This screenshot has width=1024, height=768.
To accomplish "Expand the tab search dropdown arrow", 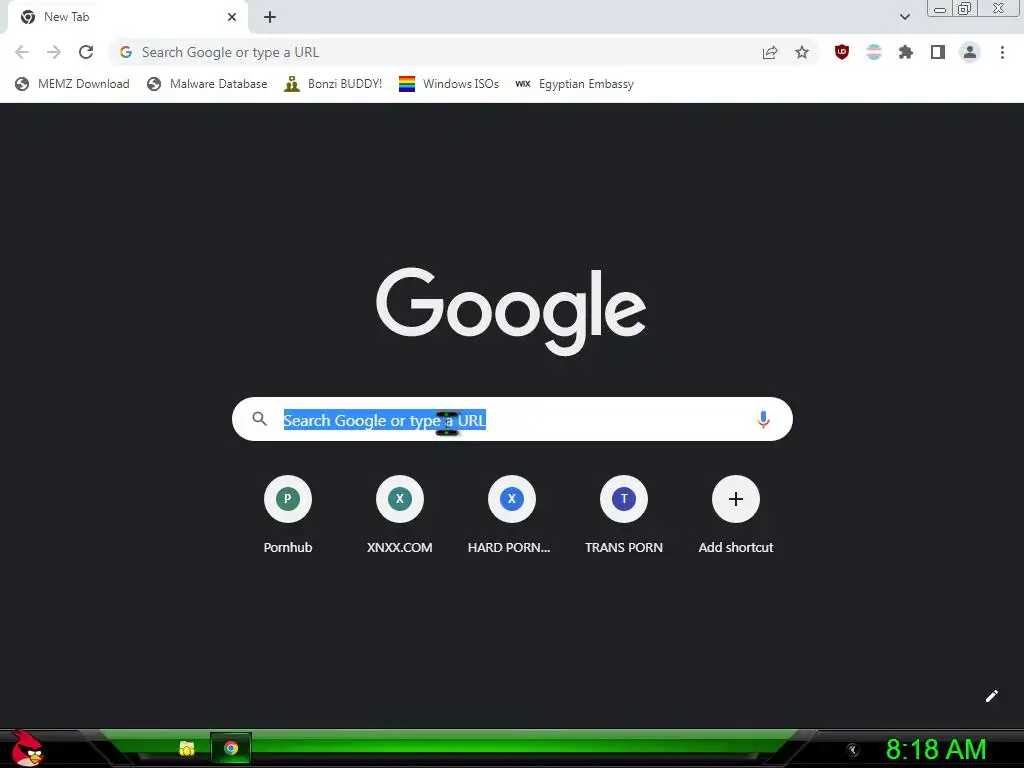I will (x=904, y=17).
